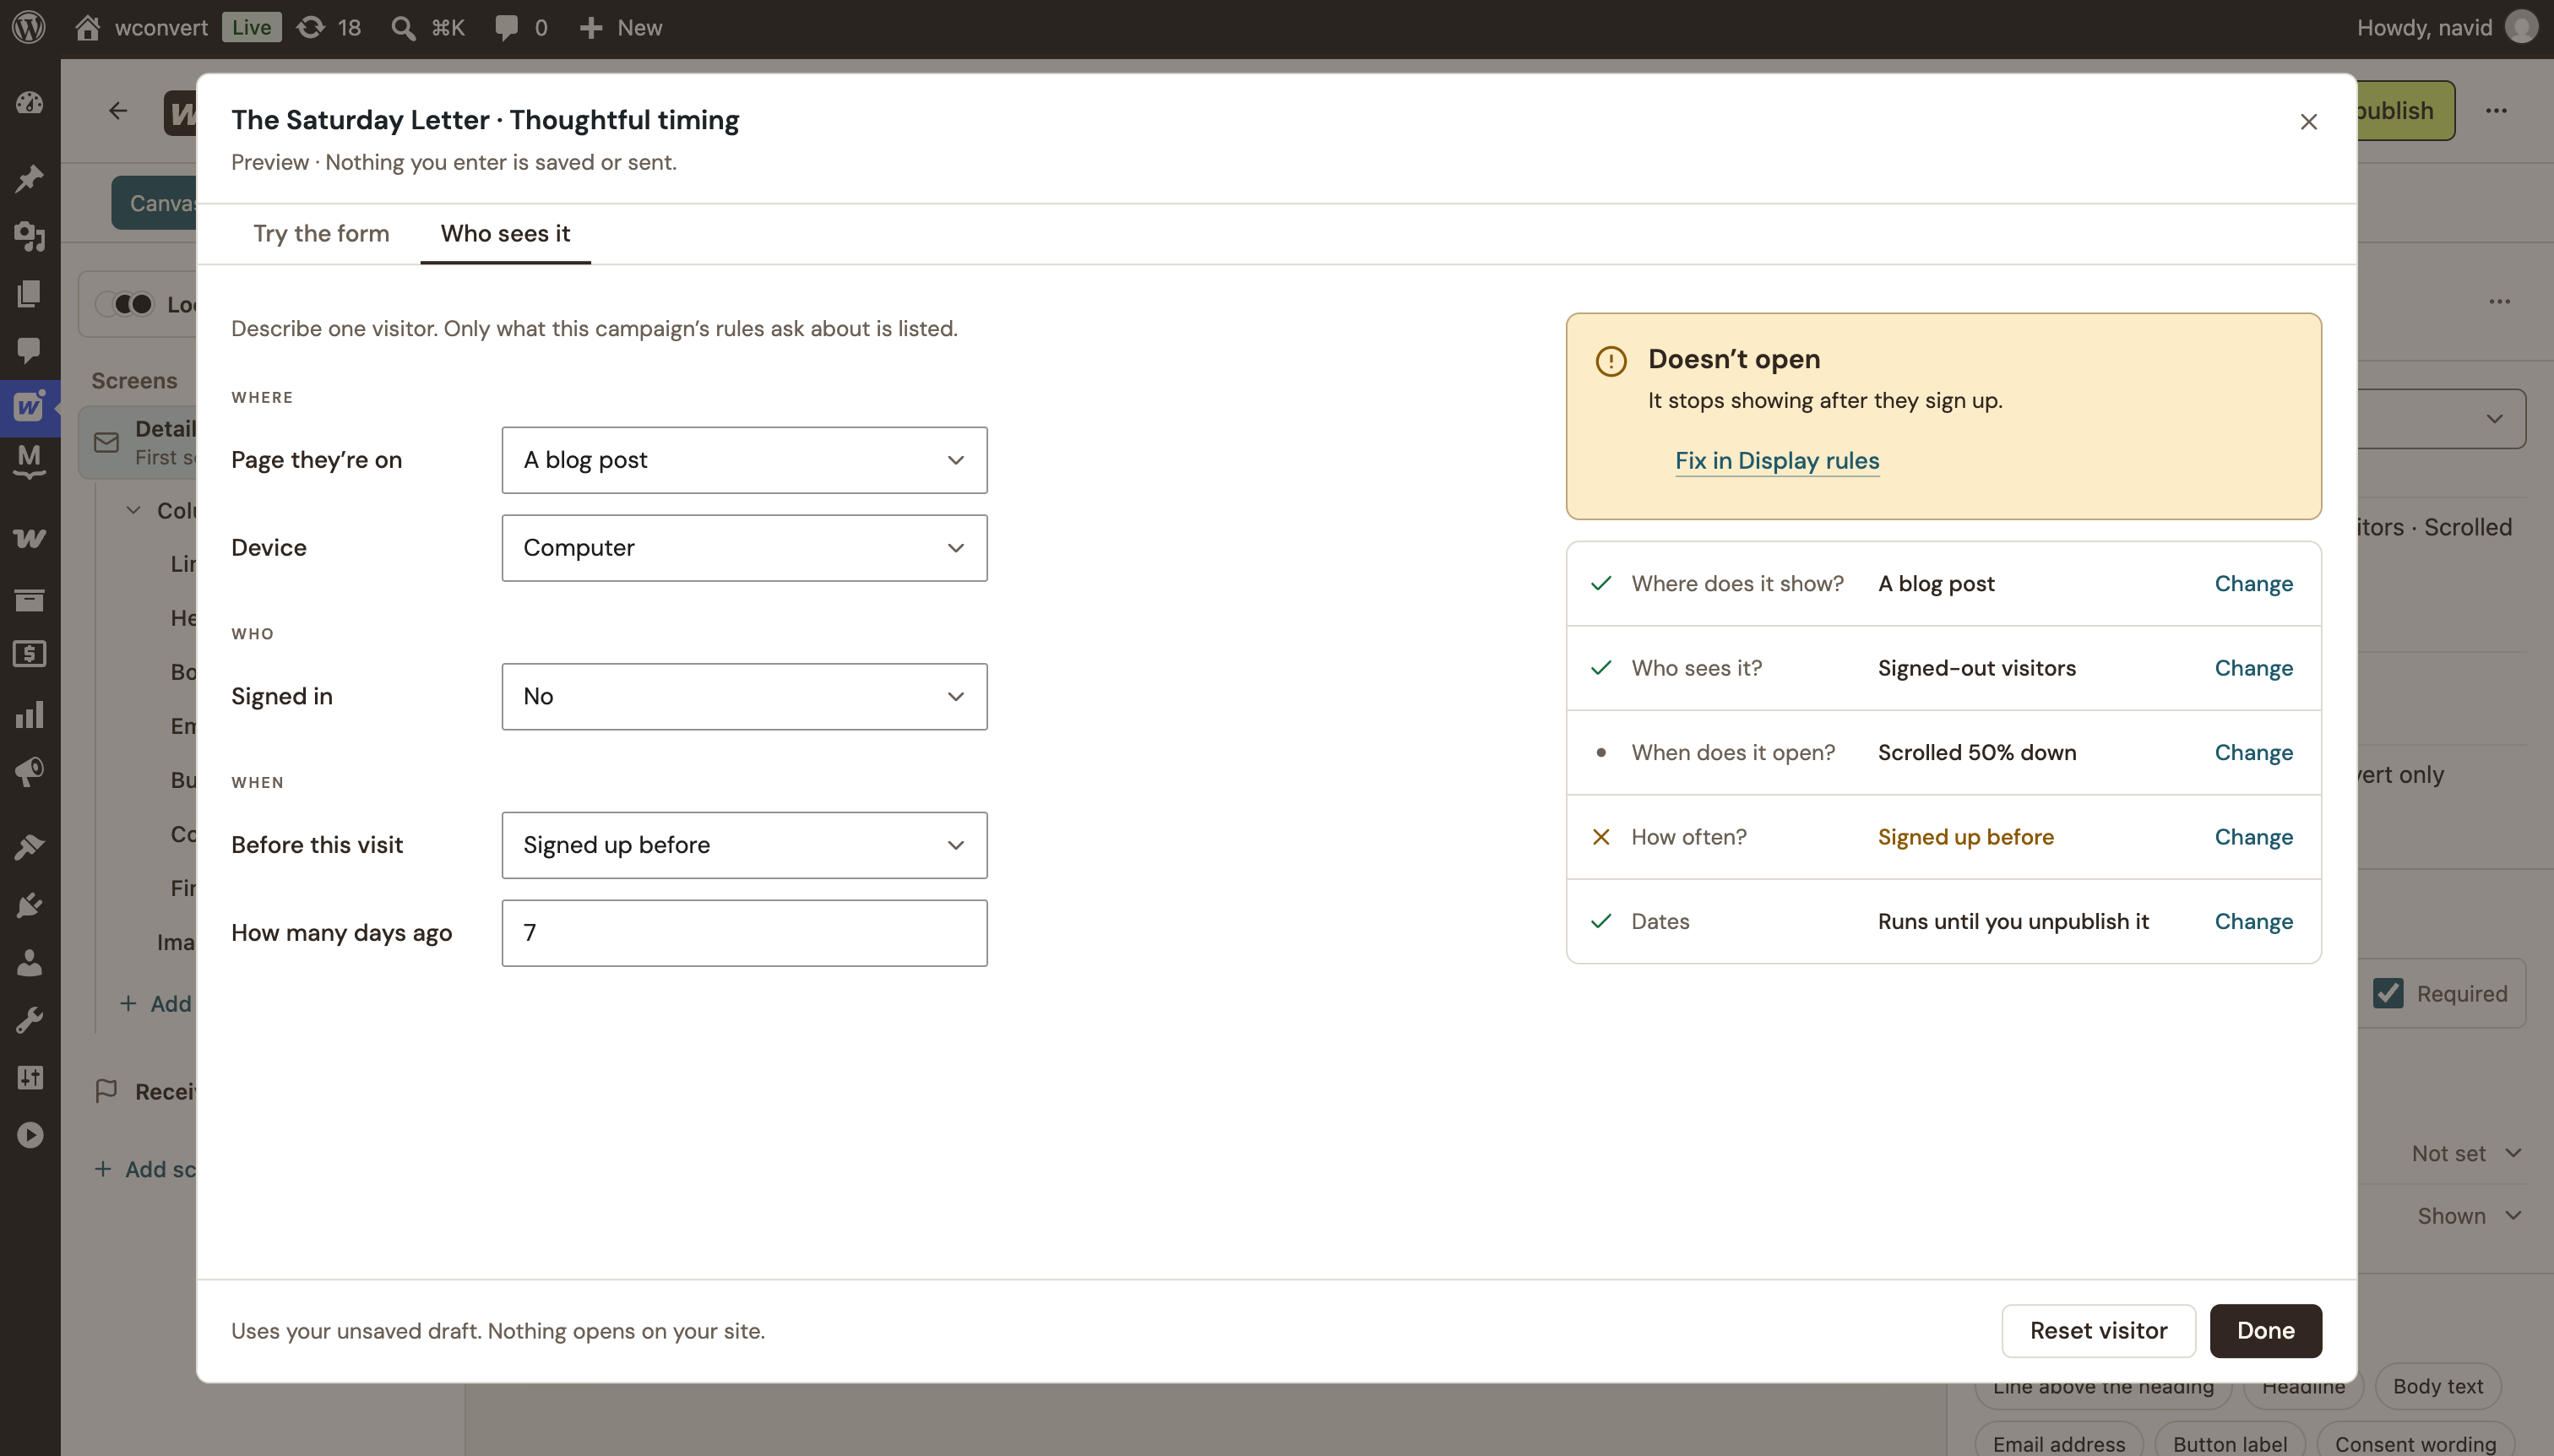Open Users icon in admin sidebar
The height and width of the screenshot is (1456, 2554).
[x=29, y=962]
